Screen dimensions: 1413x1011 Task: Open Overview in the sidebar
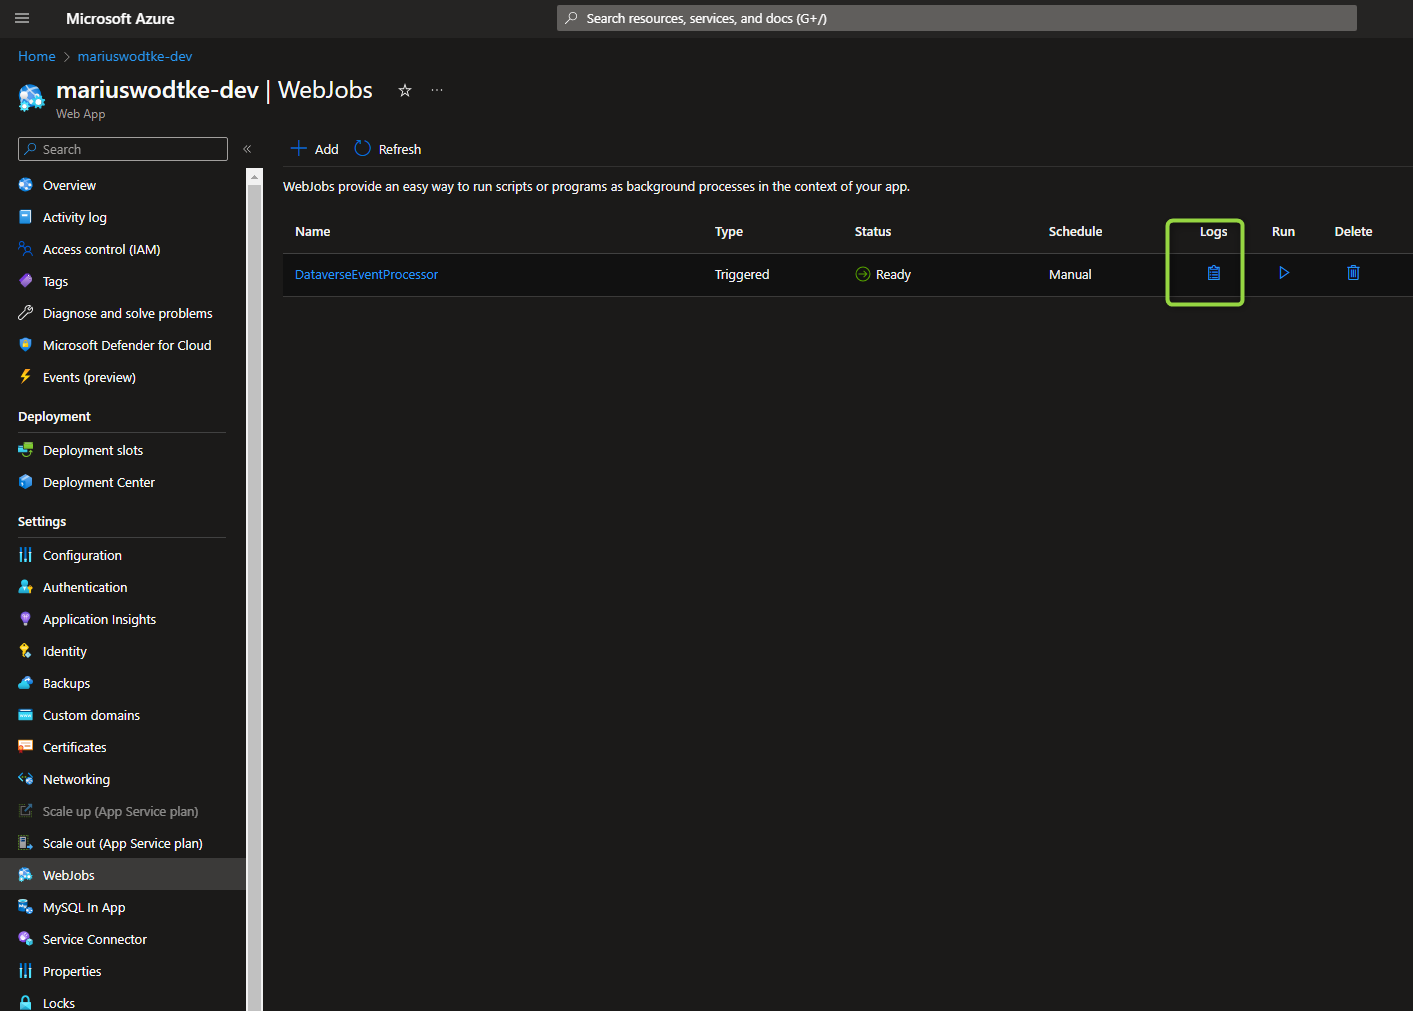69,186
